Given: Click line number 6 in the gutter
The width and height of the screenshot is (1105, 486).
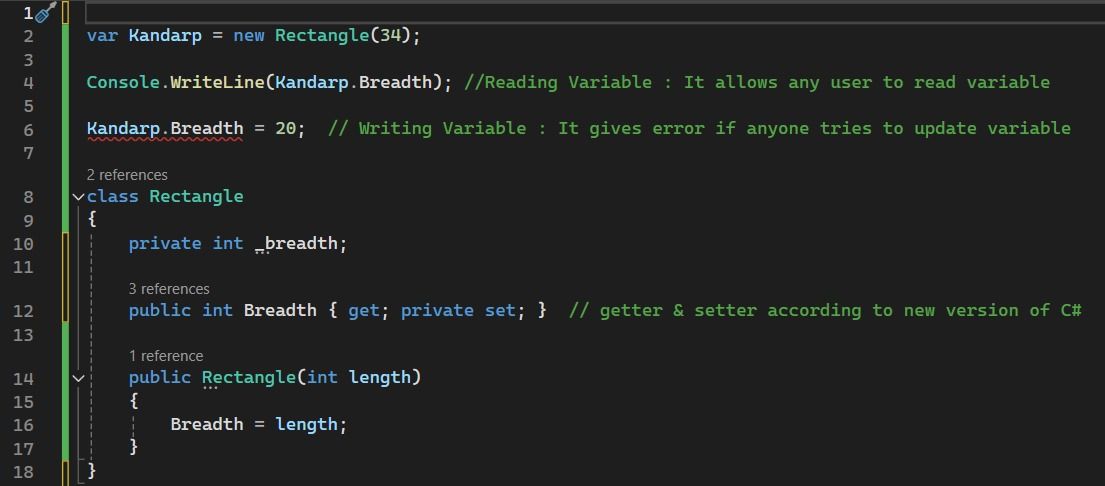Looking at the screenshot, I should (x=28, y=129).
